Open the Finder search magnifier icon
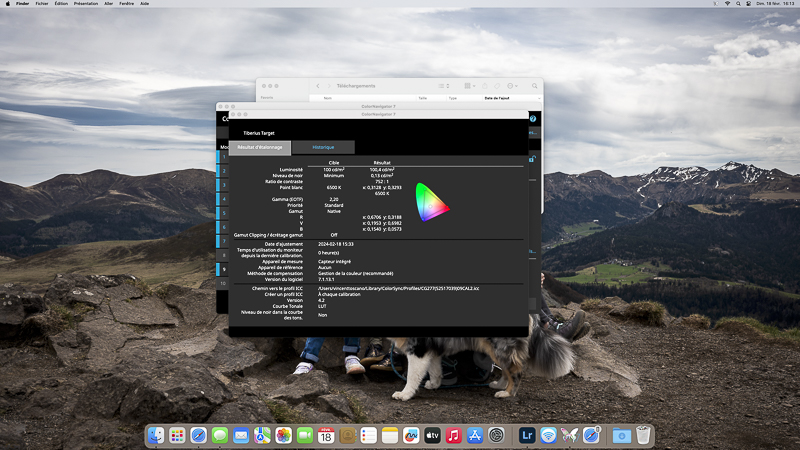 (535, 87)
